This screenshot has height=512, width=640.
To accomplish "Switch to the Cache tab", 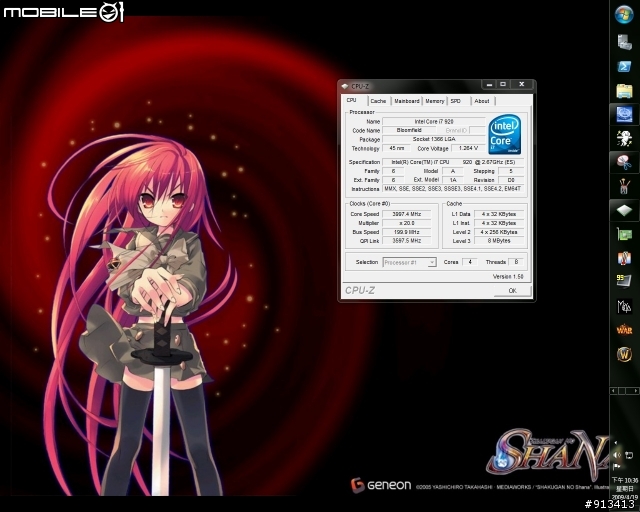I will (378, 101).
